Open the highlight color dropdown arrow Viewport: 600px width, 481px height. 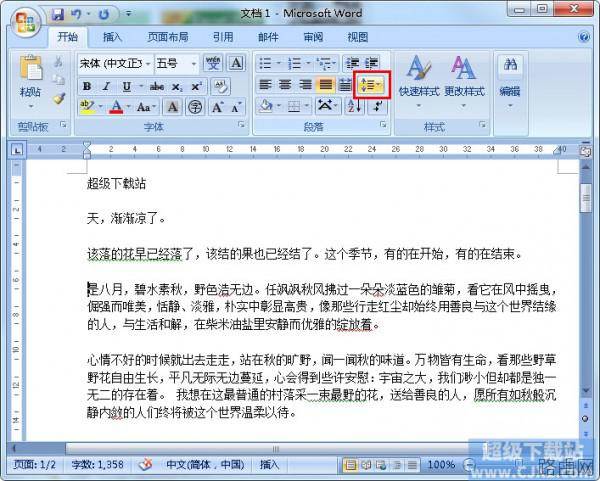tap(101, 107)
